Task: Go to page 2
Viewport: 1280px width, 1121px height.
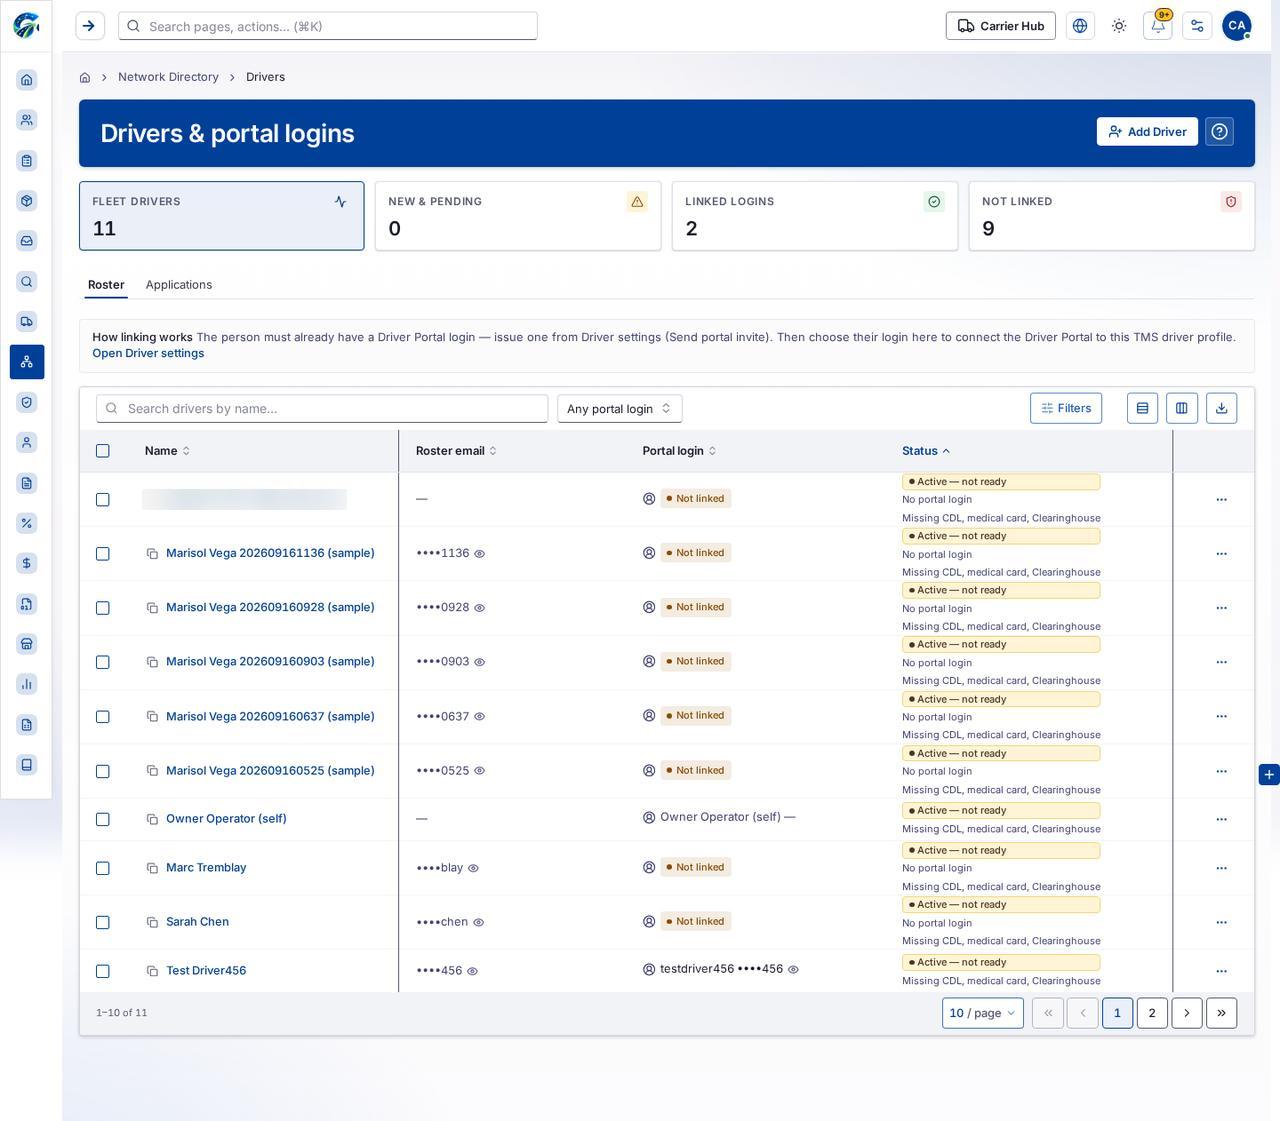Action: 1152,1013
